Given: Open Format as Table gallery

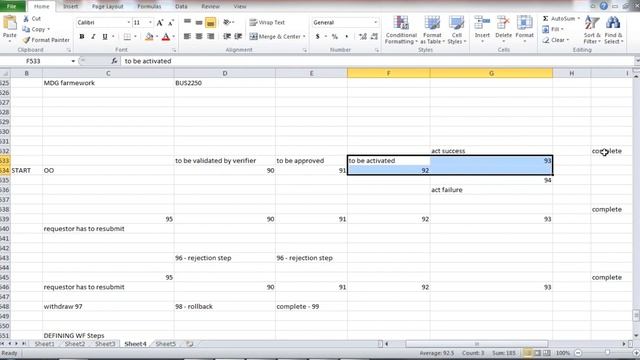Looking at the screenshot, I should click(x=432, y=30).
